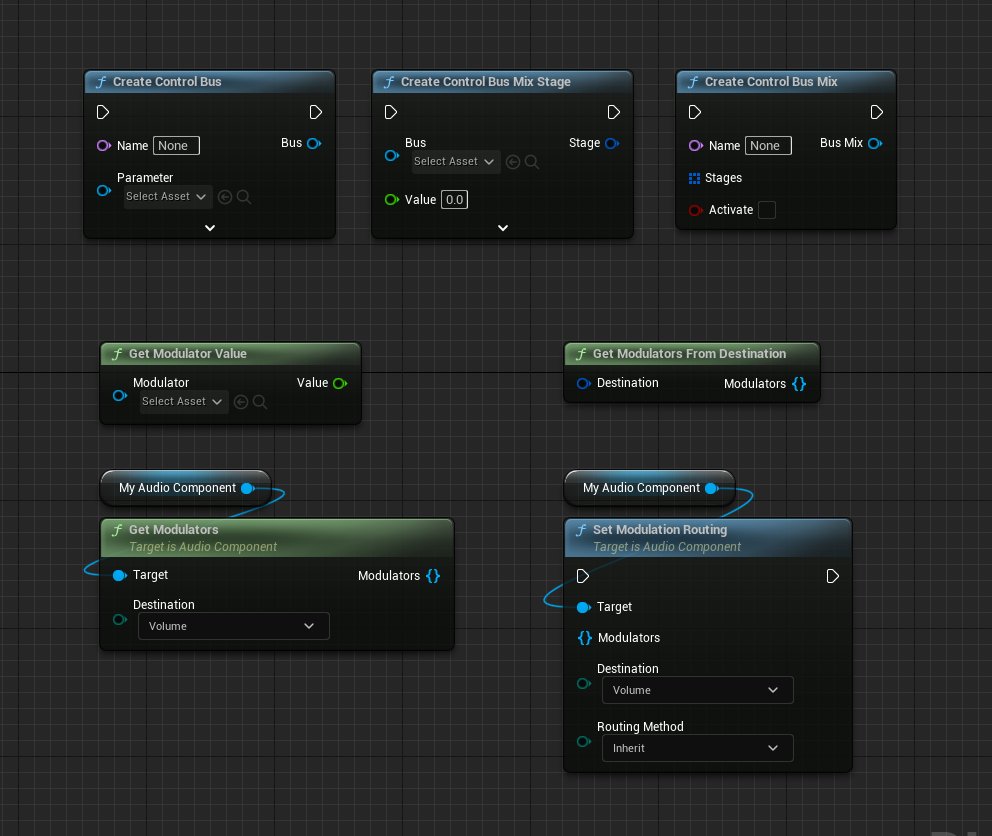Open Parameter Select Asset dropdown
Image resolution: width=992 pixels, height=836 pixels.
(x=167, y=197)
